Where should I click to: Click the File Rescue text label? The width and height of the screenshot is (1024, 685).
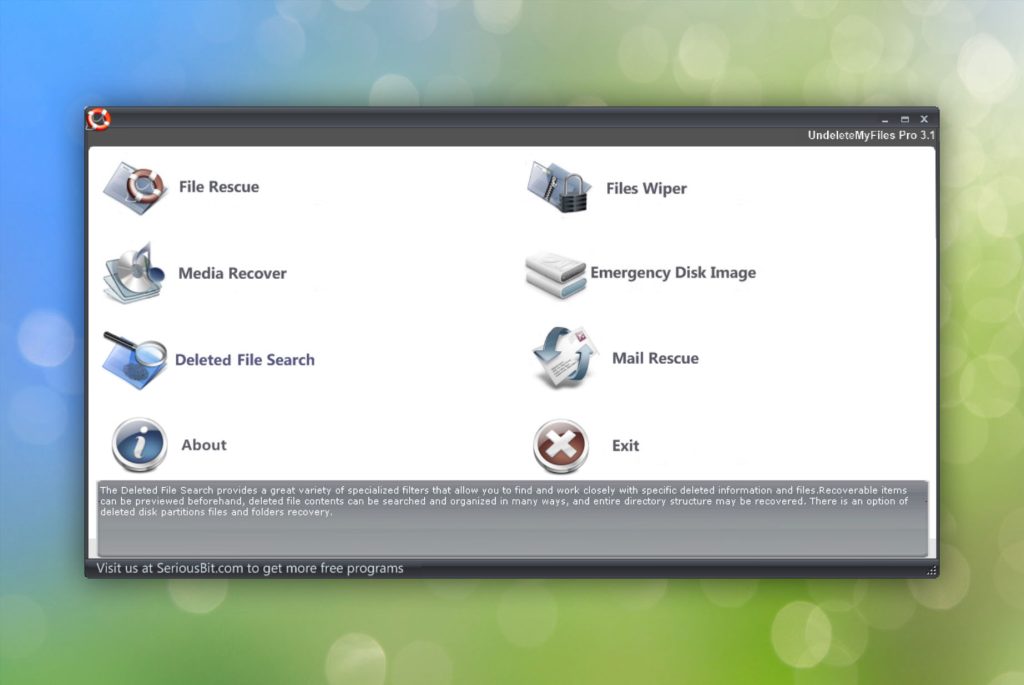coord(219,187)
